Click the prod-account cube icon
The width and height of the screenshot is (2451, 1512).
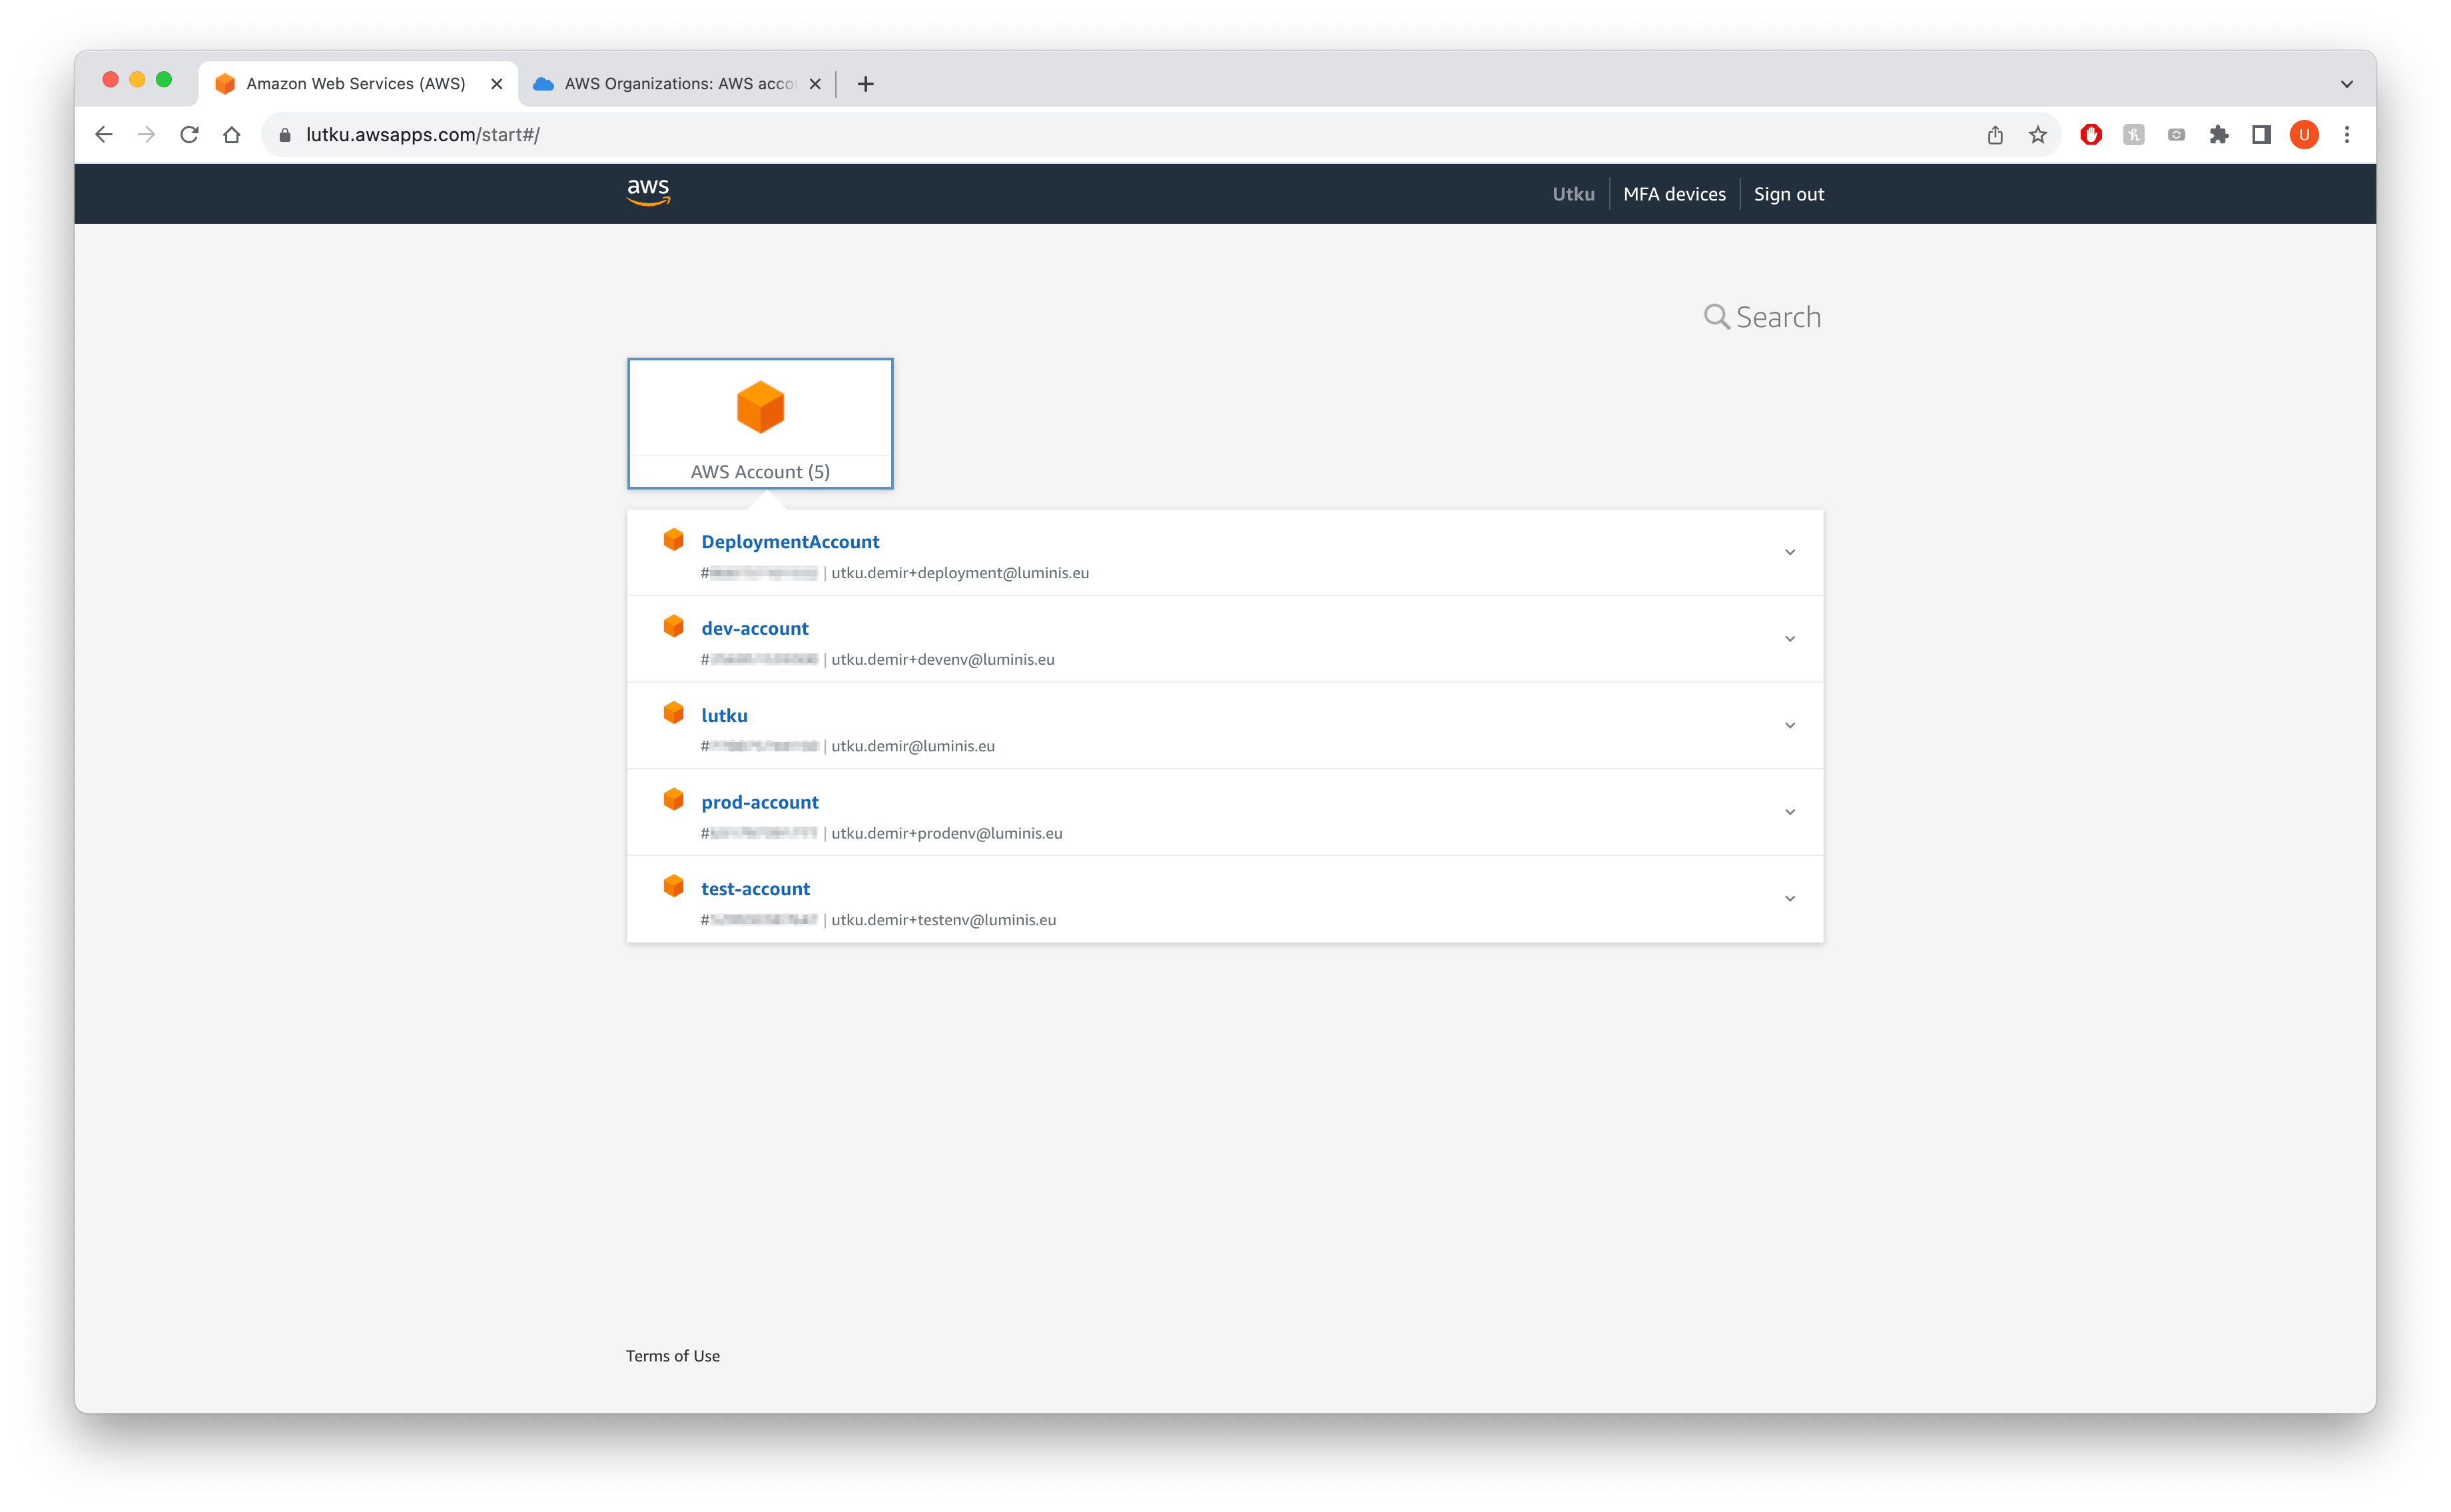point(674,800)
